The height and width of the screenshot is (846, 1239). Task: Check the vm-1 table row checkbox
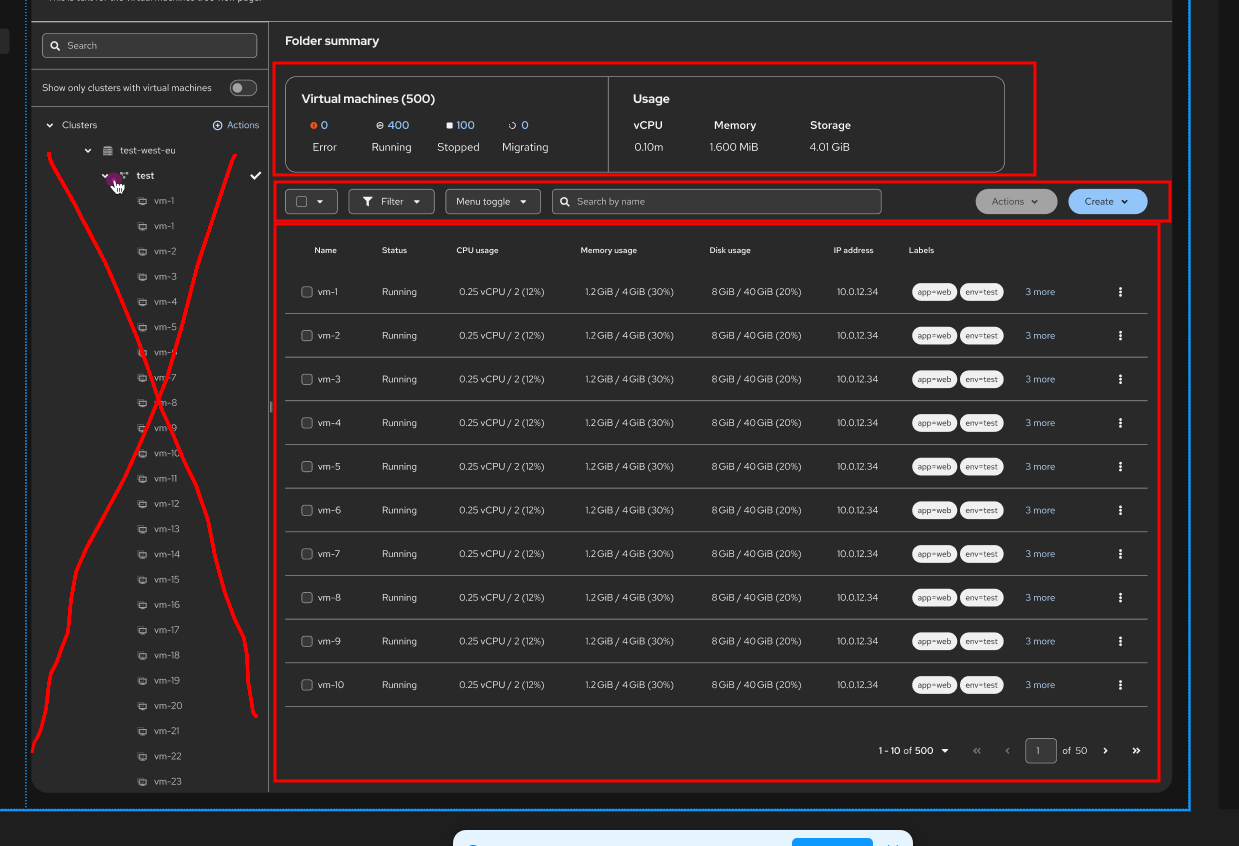coord(307,292)
